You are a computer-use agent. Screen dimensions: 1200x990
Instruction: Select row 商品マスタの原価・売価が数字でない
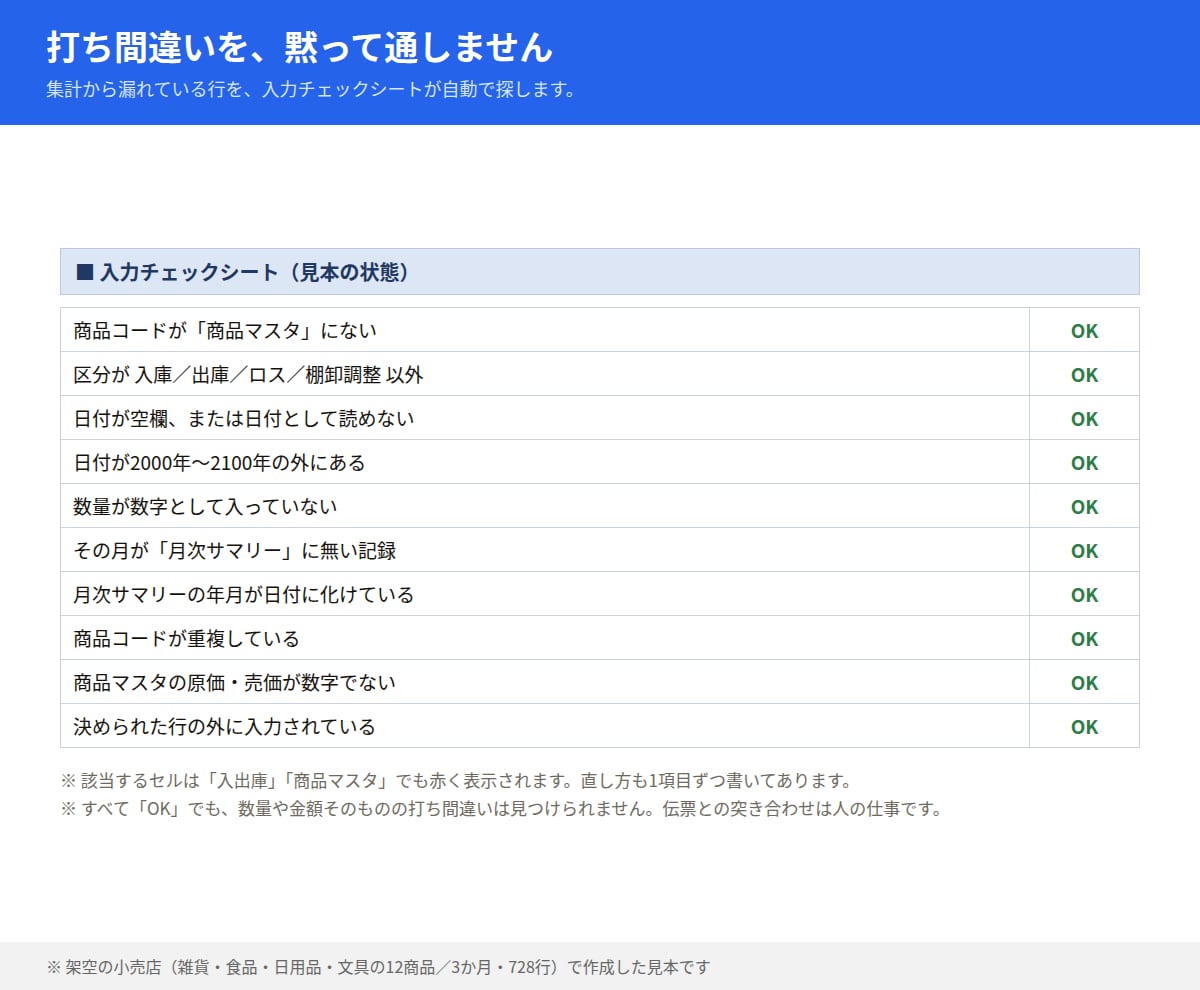[600, 682]
